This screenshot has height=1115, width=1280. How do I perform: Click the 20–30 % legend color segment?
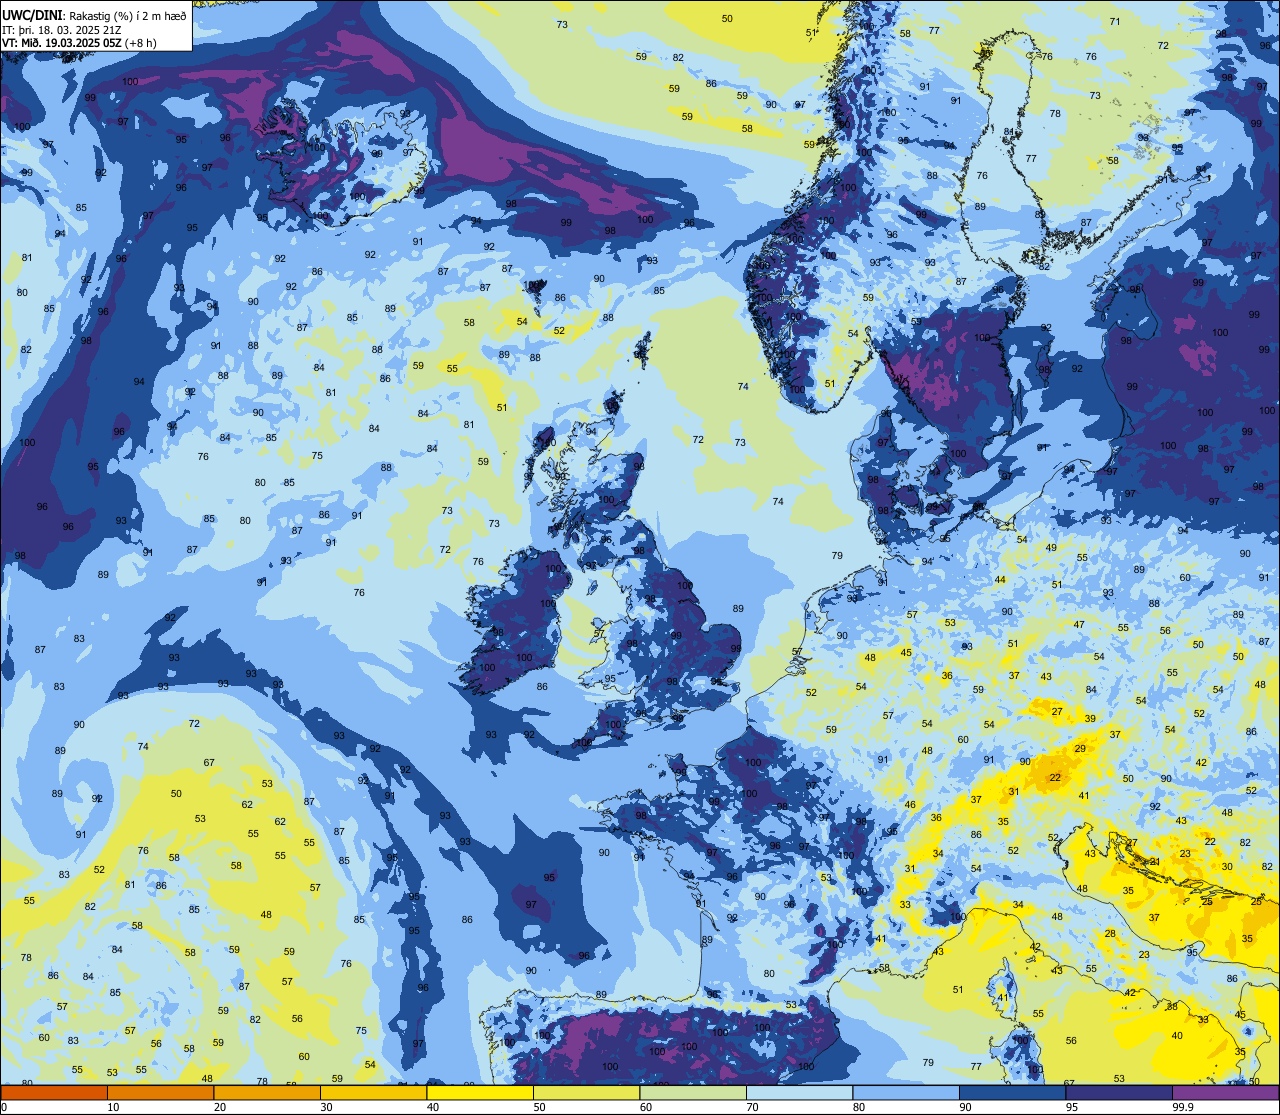click(x=267, y=1092)
